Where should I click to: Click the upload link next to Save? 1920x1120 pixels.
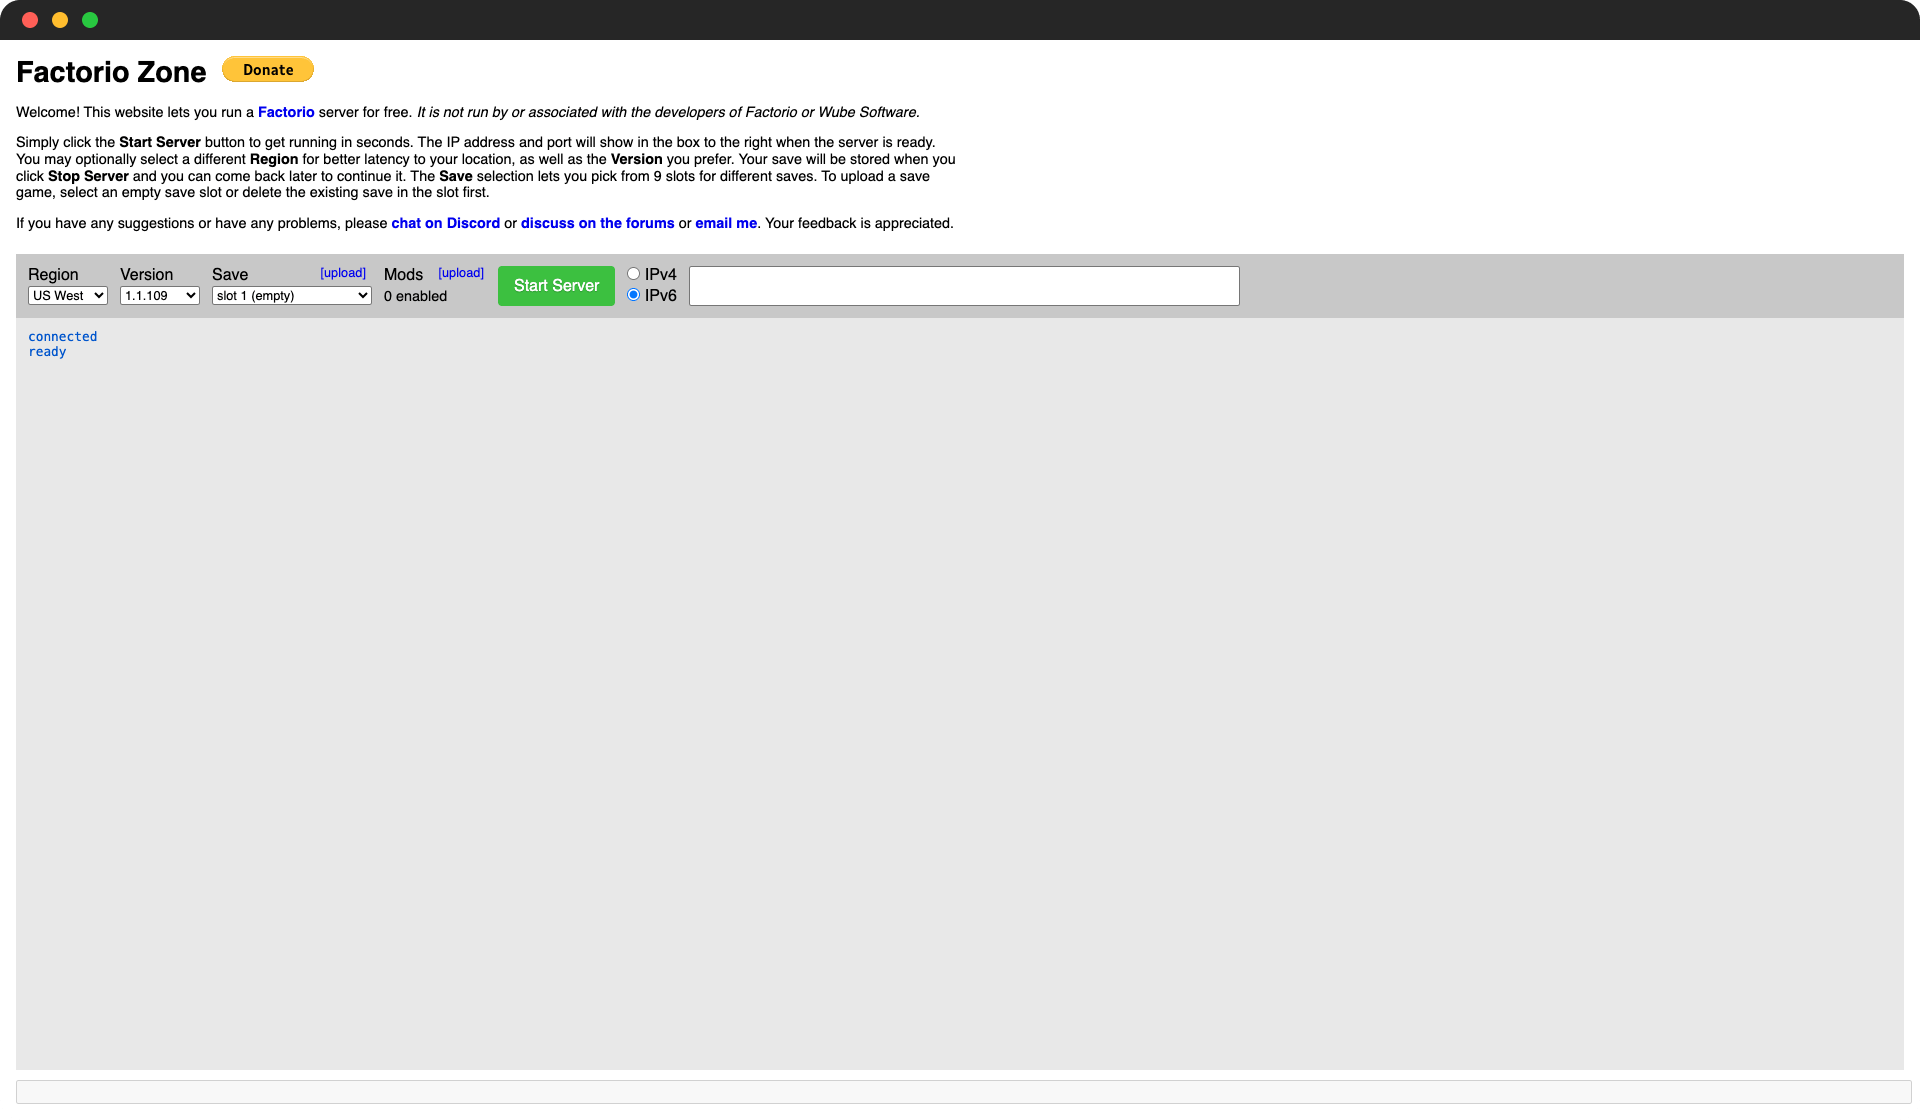point(342,273)
